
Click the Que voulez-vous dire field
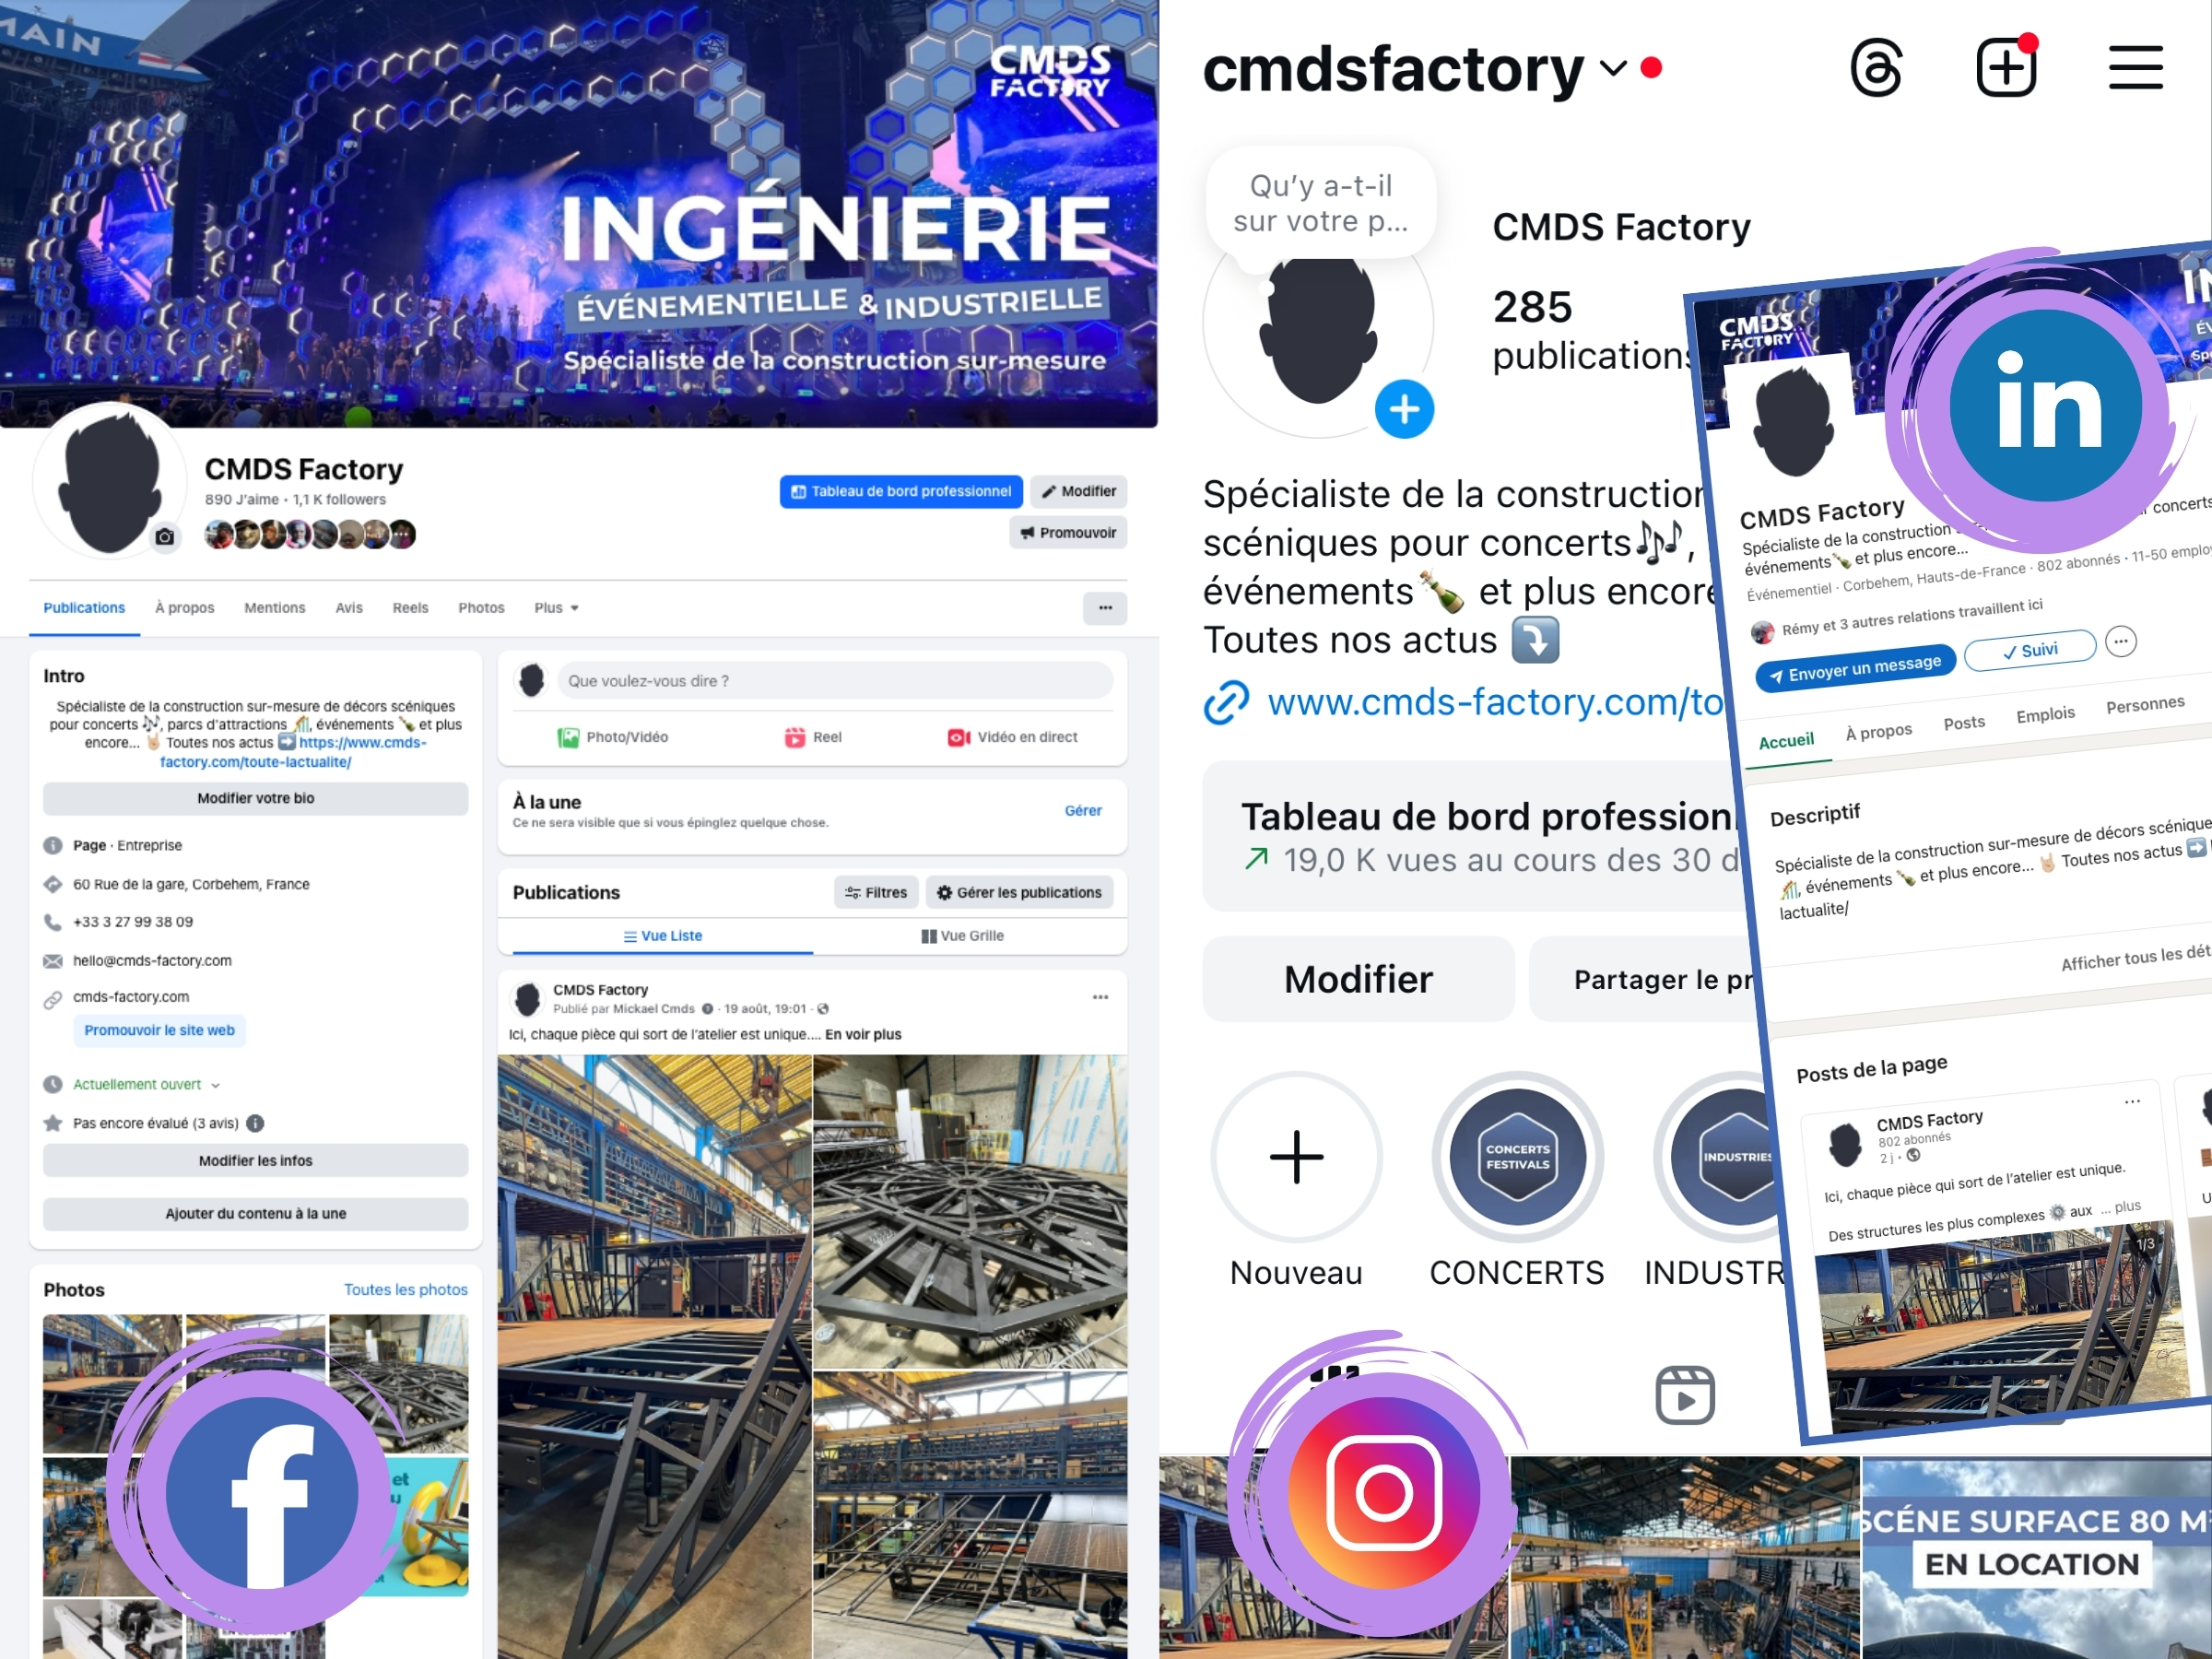click(835, 681)
